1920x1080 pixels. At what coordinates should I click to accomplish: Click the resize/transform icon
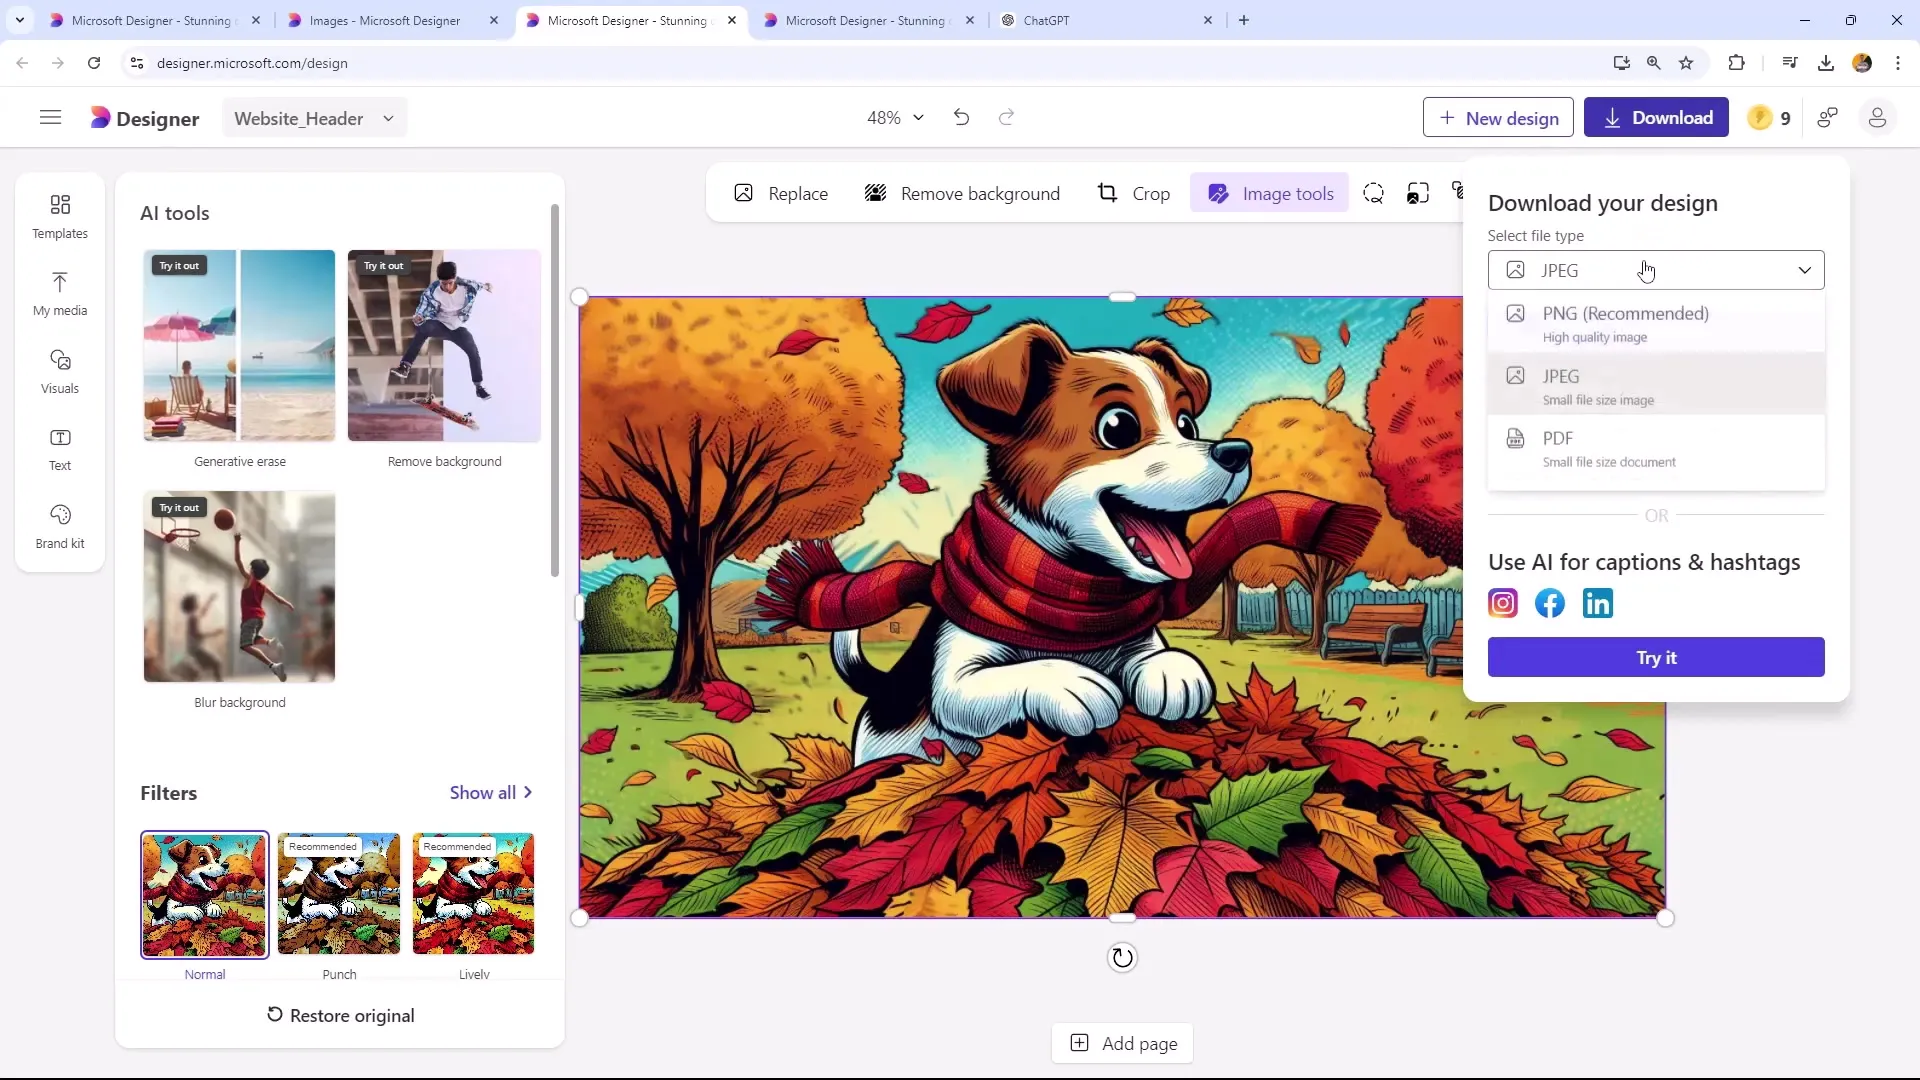tap(1418, 193)
